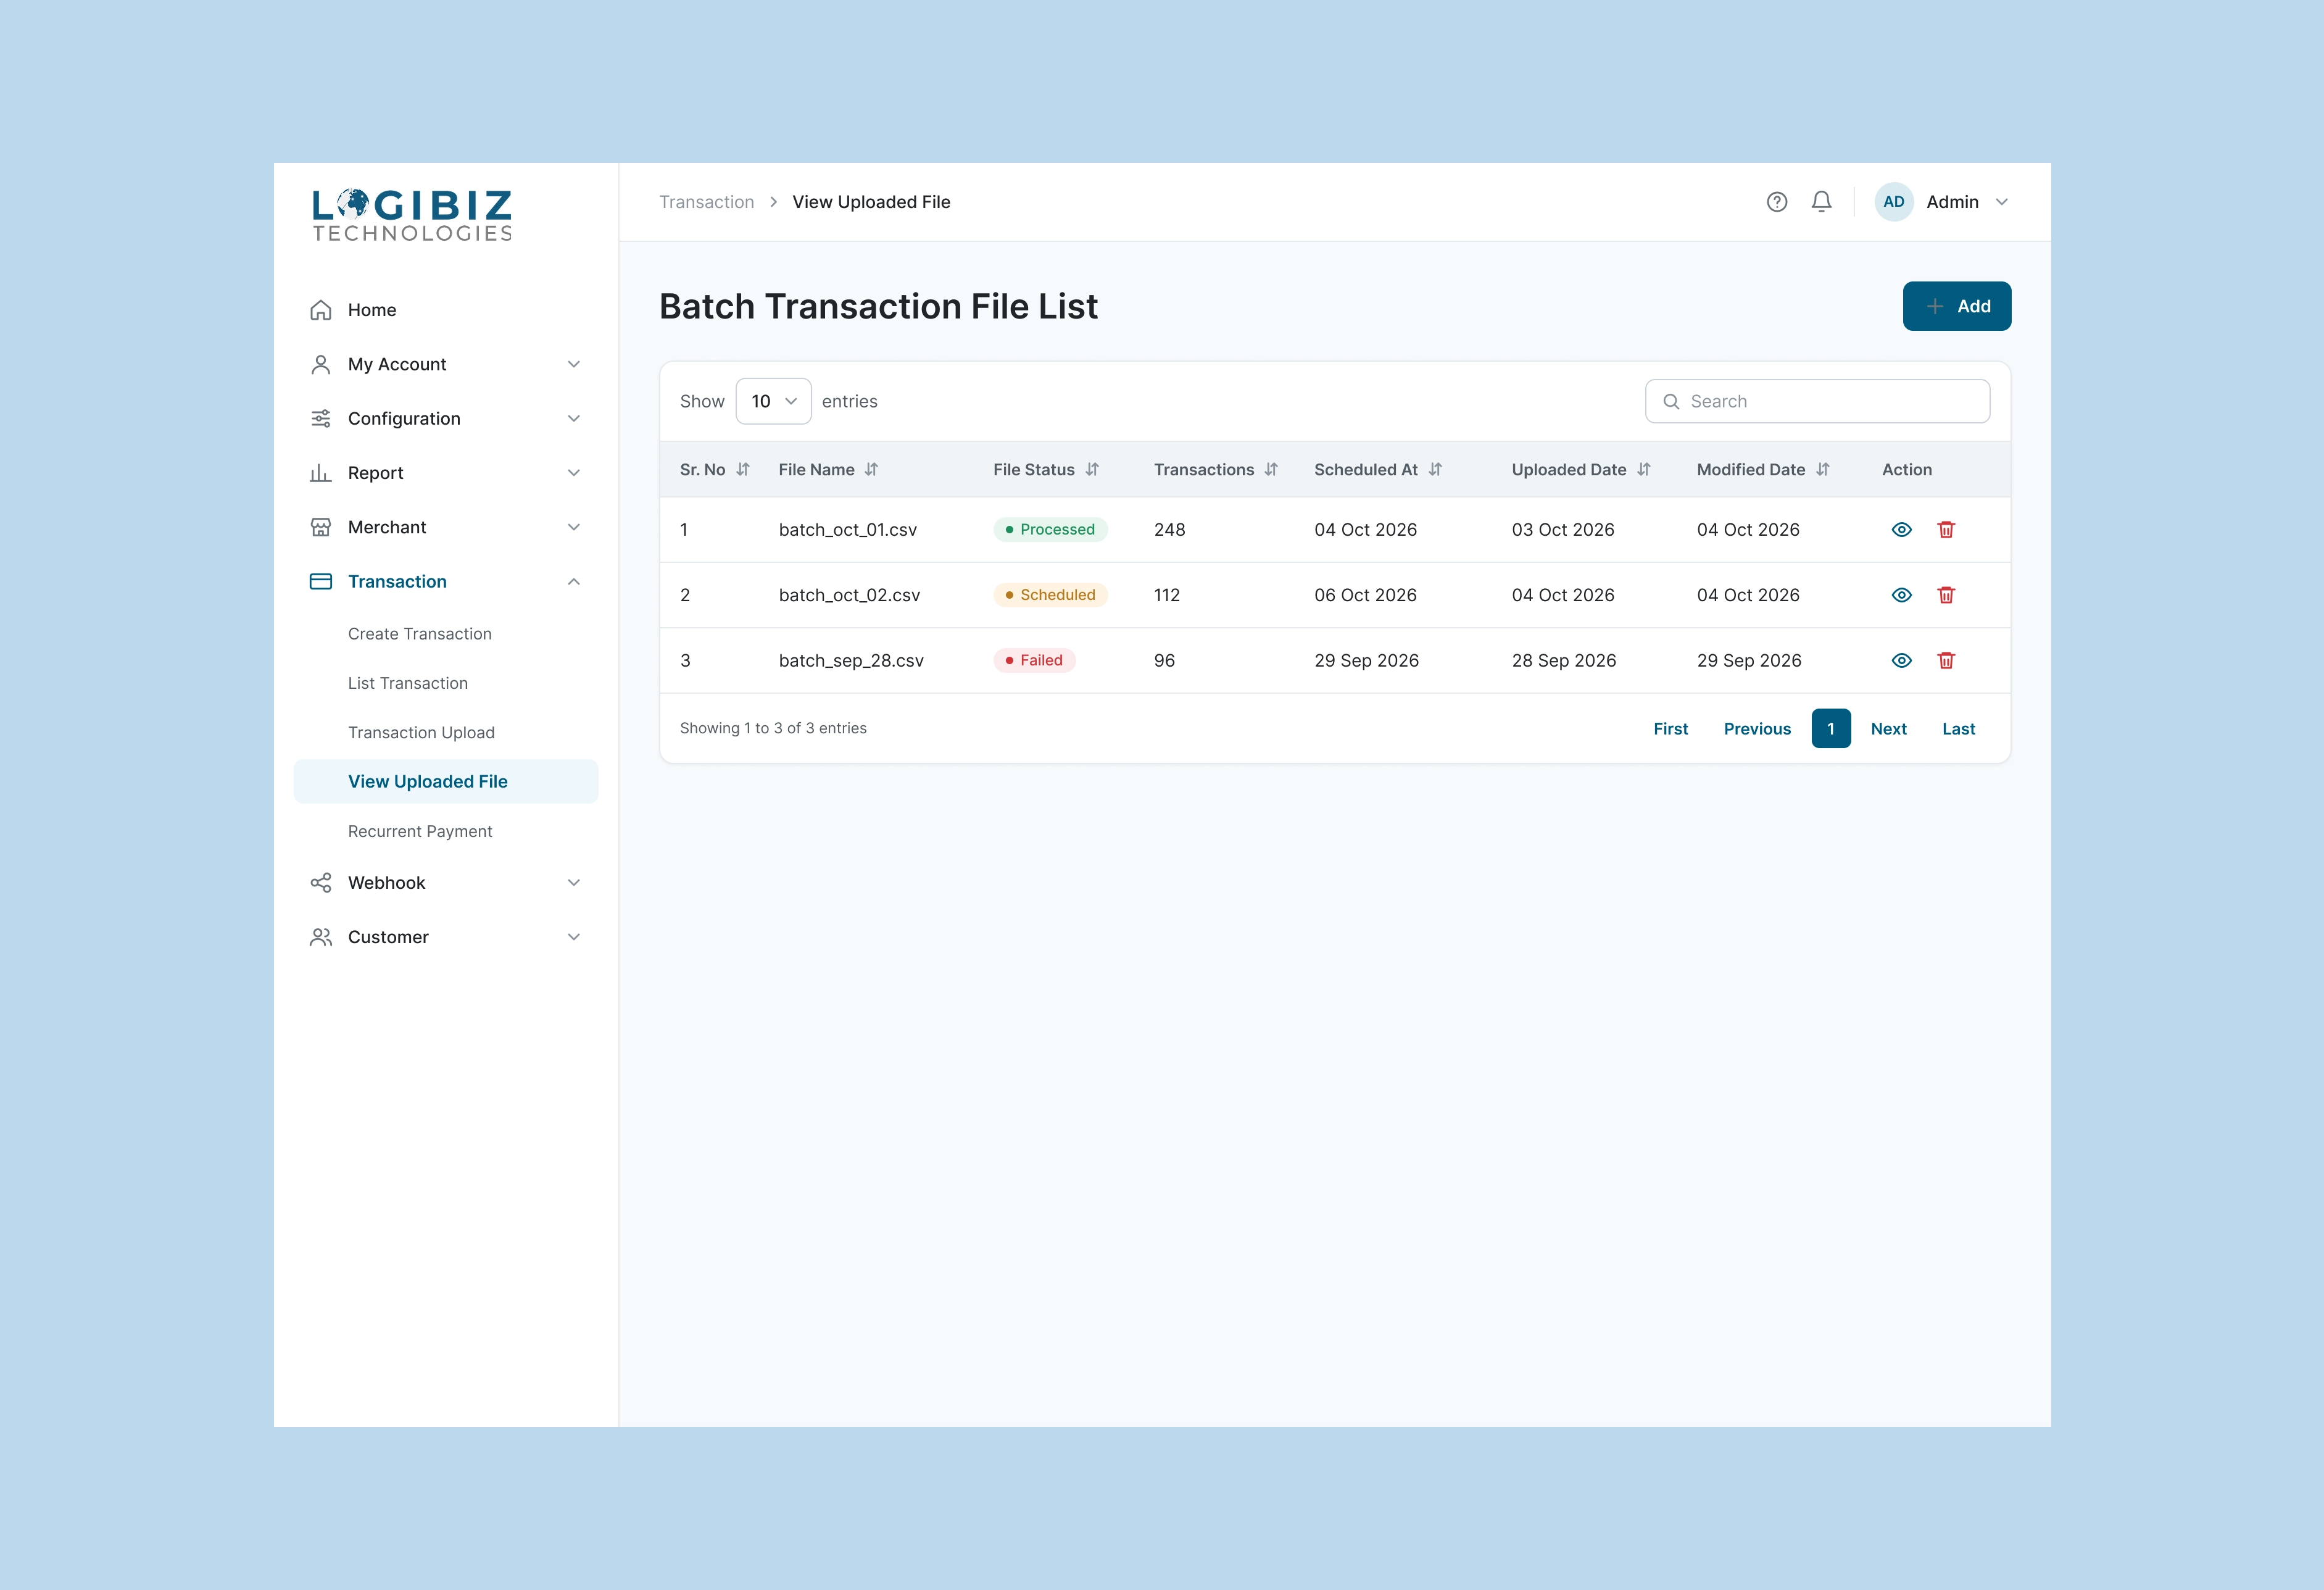Open Transaction Upload submenu item
The width and height of the screenshot is (2324, 1590).
(421, 733)
